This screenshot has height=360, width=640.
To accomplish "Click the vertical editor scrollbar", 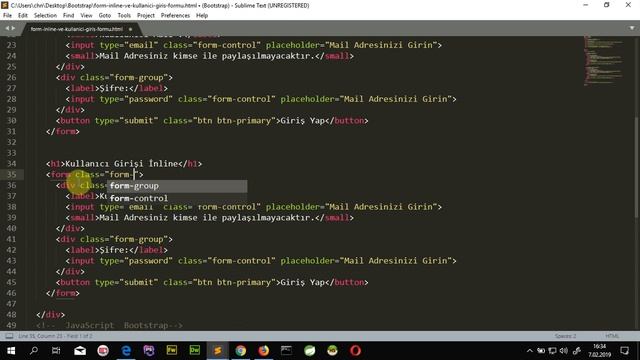I will click(x=637, y=167).
